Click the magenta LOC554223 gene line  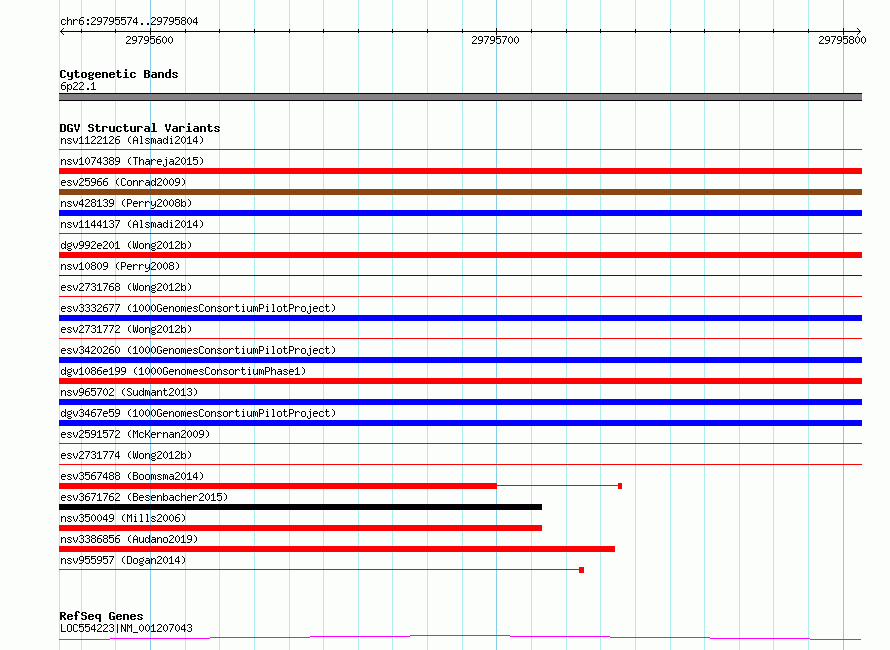pyautogui.click(x=460, y=638)
